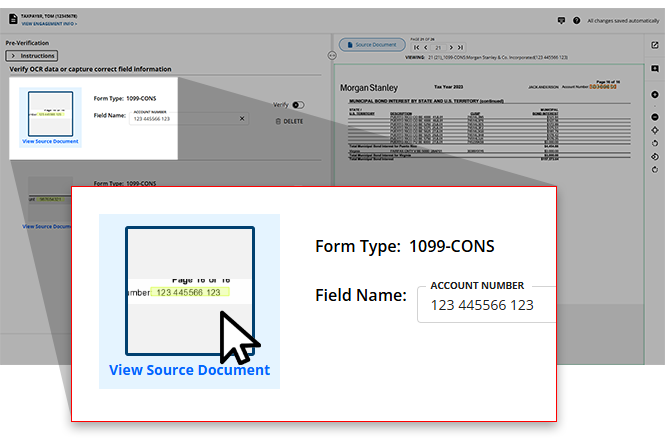
Task: Open the VIEW ENGAGEMENT INFO link
Action: [x=49, y=24]
